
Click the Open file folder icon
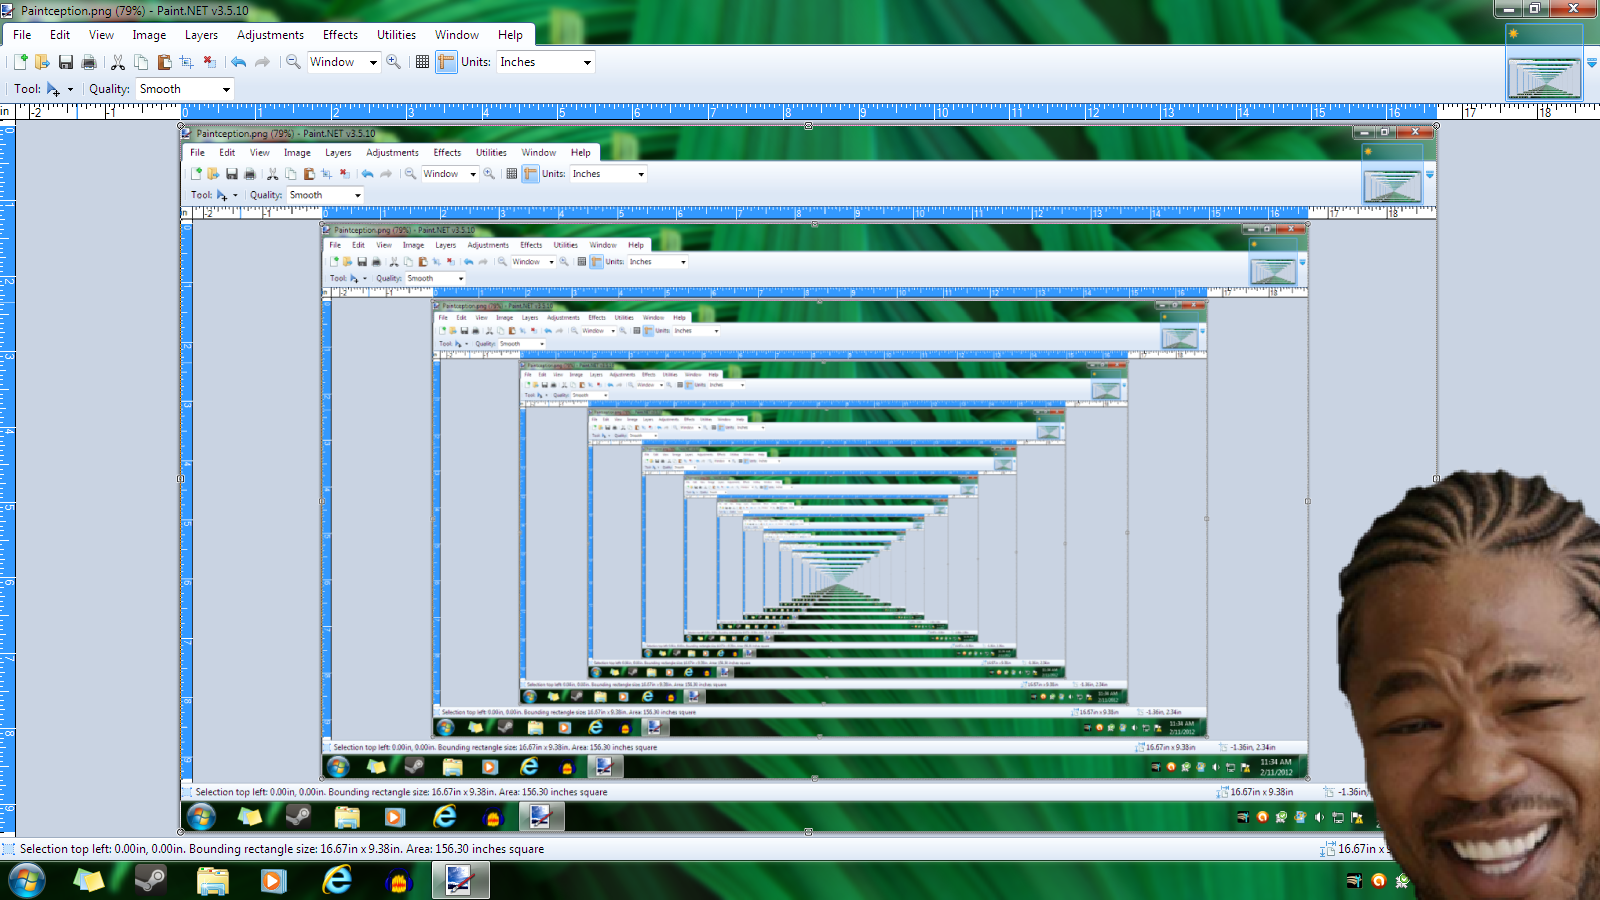(x=42, y=62)
